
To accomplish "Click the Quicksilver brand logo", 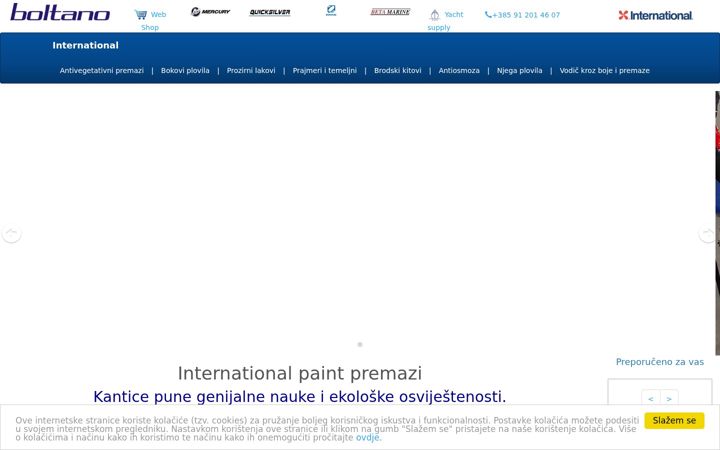I will (270, 12).
